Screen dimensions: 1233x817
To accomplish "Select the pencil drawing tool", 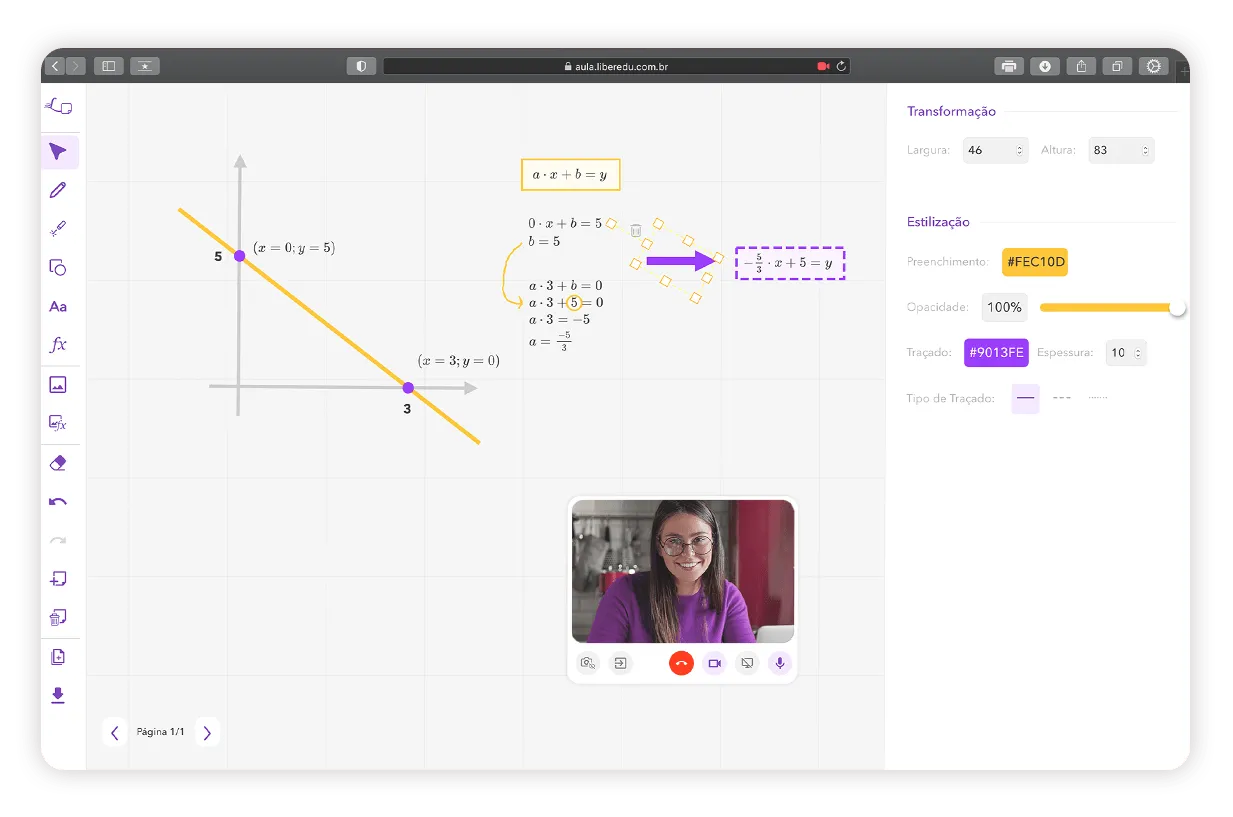I will pos(58,190).
